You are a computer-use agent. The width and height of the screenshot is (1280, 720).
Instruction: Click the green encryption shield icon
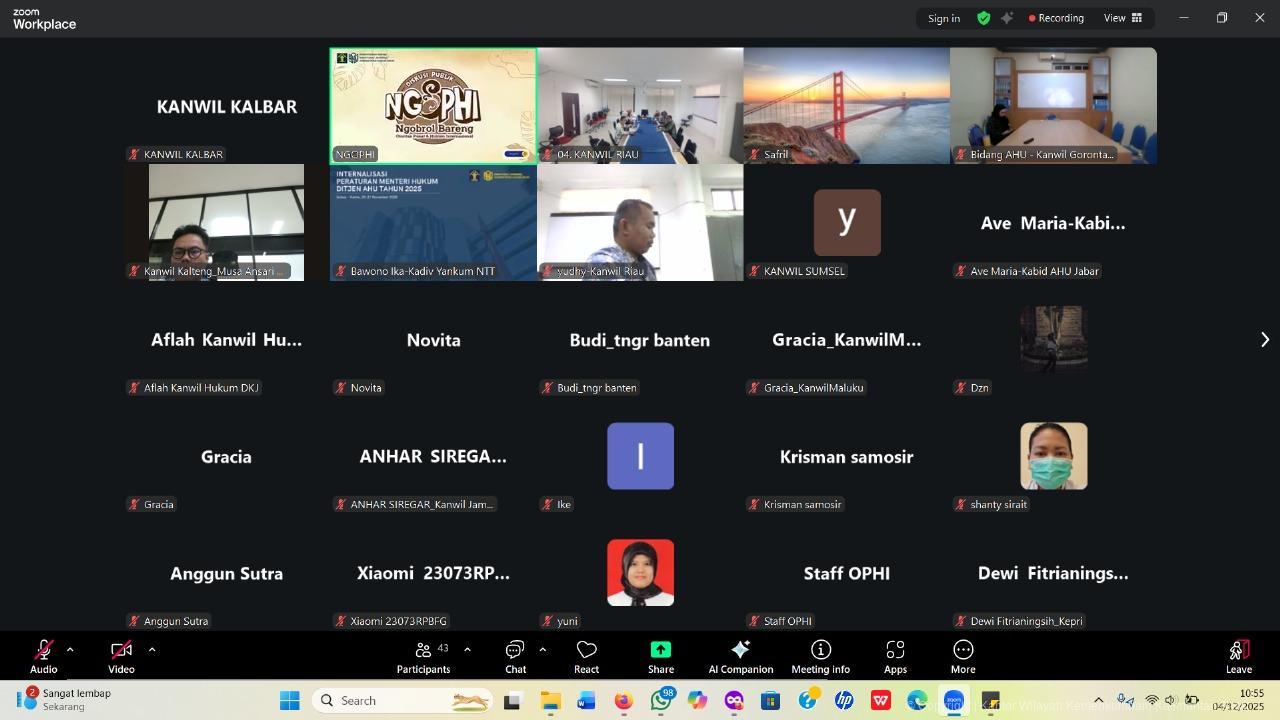(984, 18)
